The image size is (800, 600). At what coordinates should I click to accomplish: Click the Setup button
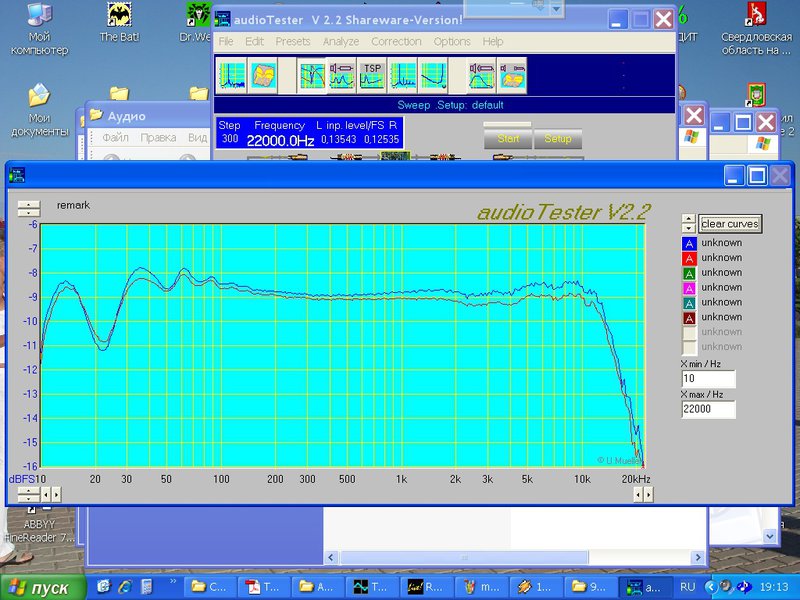pyautogui.click(x=558, y=139)
